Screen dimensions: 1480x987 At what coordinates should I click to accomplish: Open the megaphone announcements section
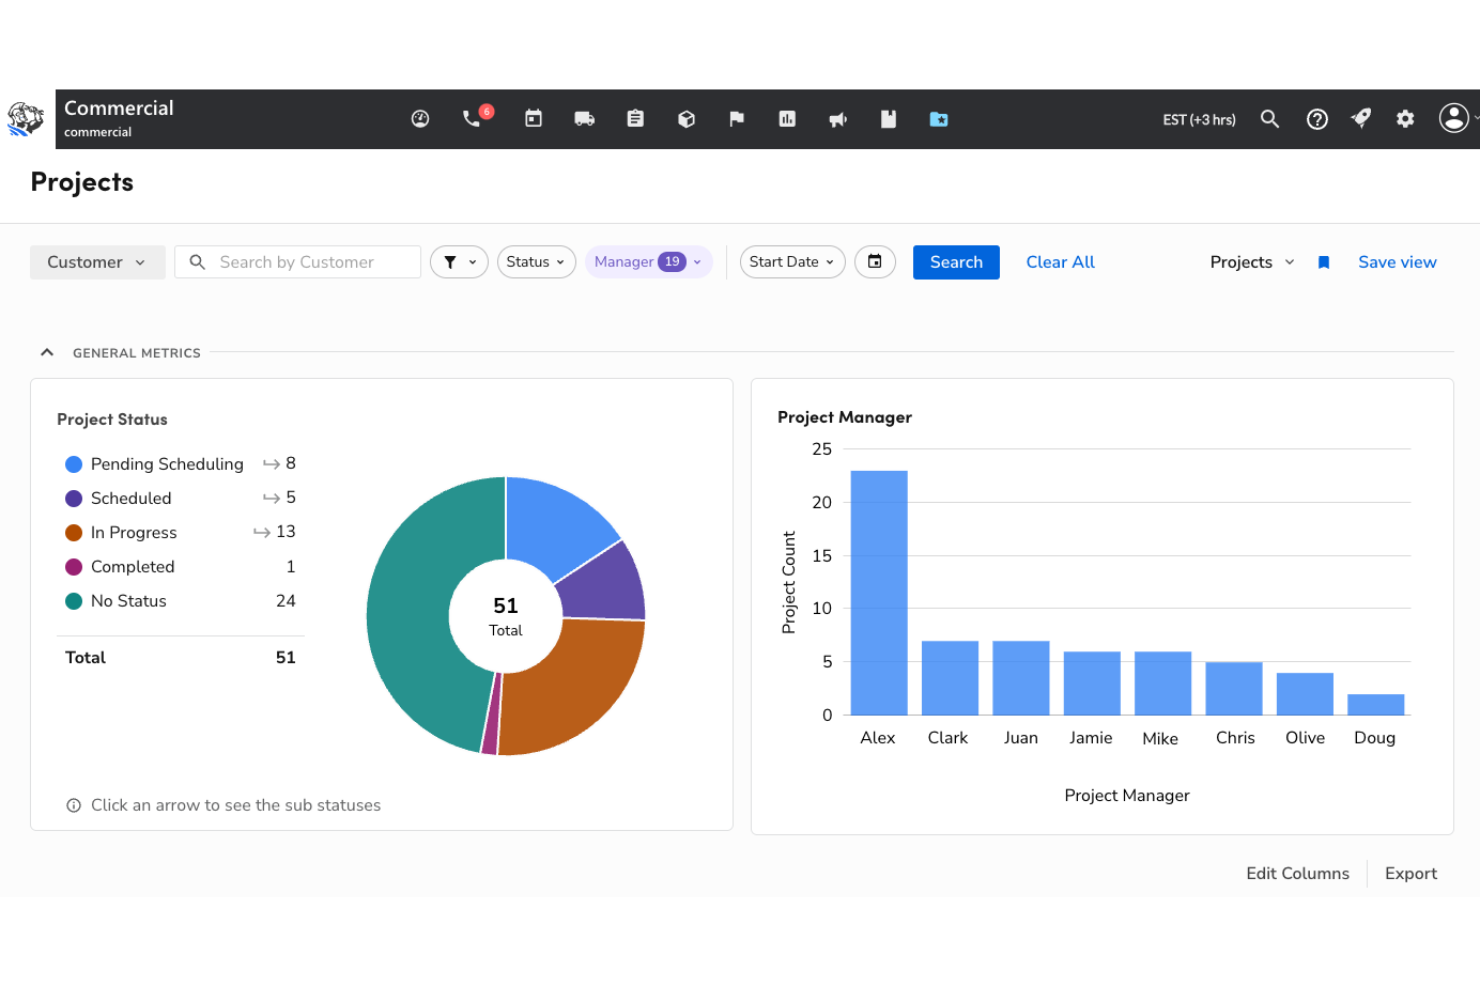838,118
